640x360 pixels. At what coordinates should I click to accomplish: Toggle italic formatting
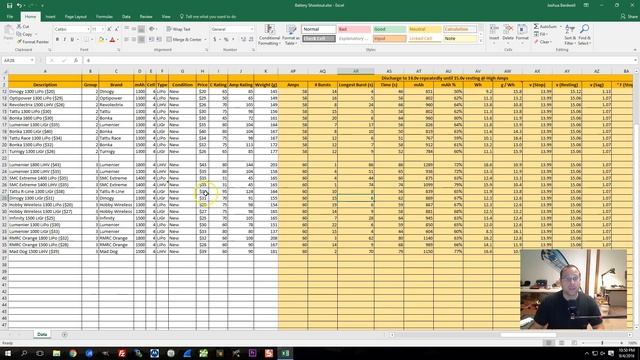(x=64, y=40)
